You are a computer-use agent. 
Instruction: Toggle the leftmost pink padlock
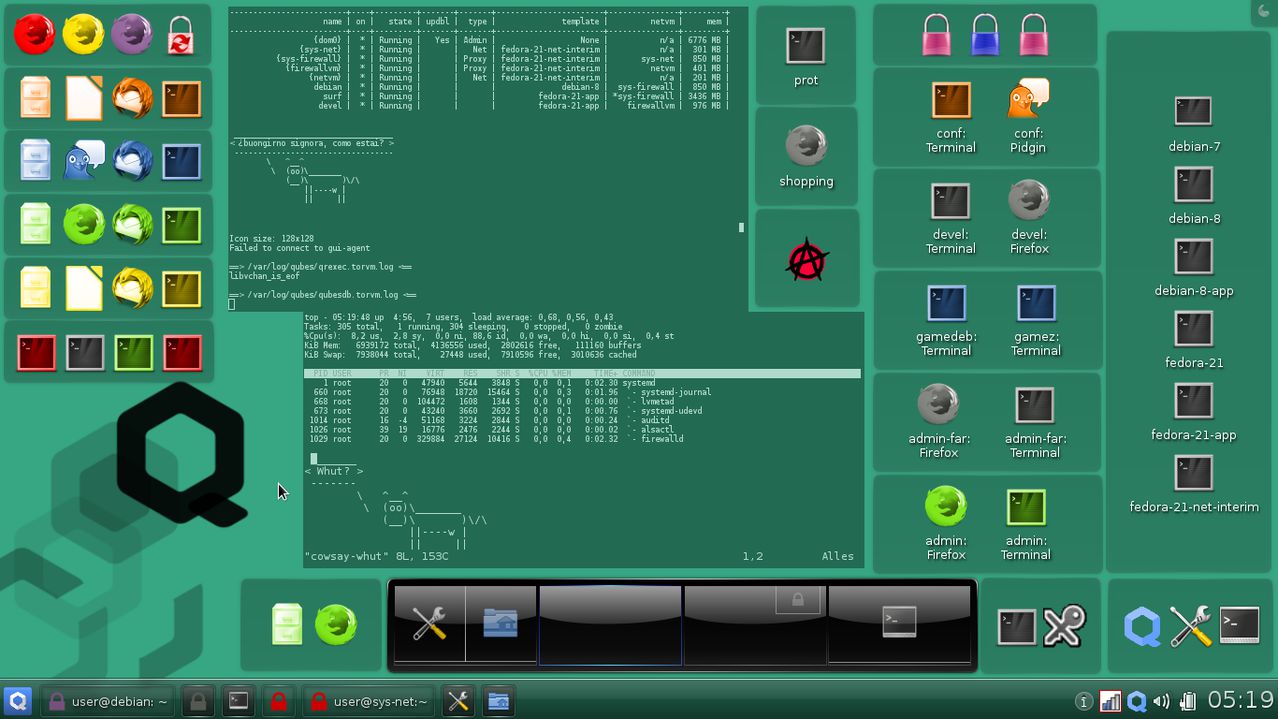click(935, 33)
